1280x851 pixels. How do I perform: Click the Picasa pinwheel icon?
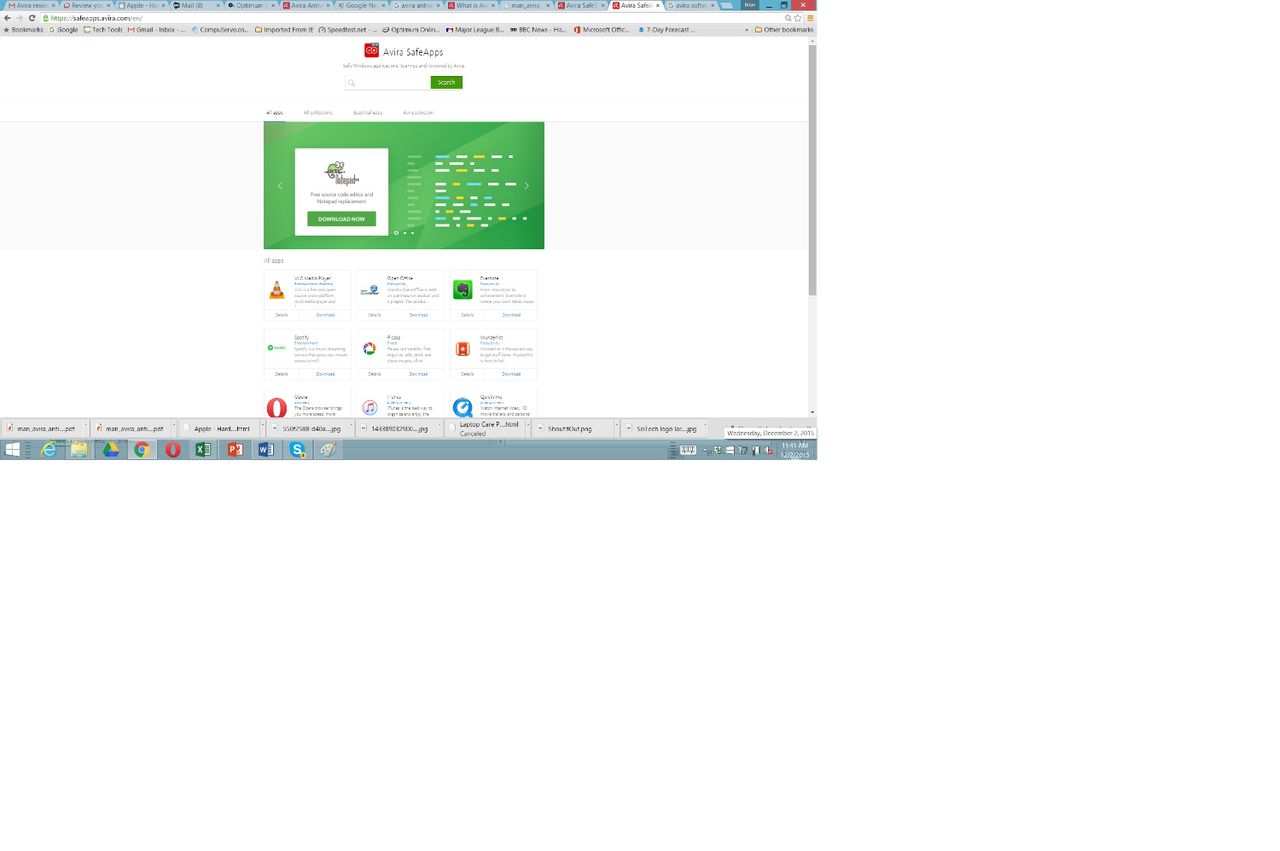[369, 348]
